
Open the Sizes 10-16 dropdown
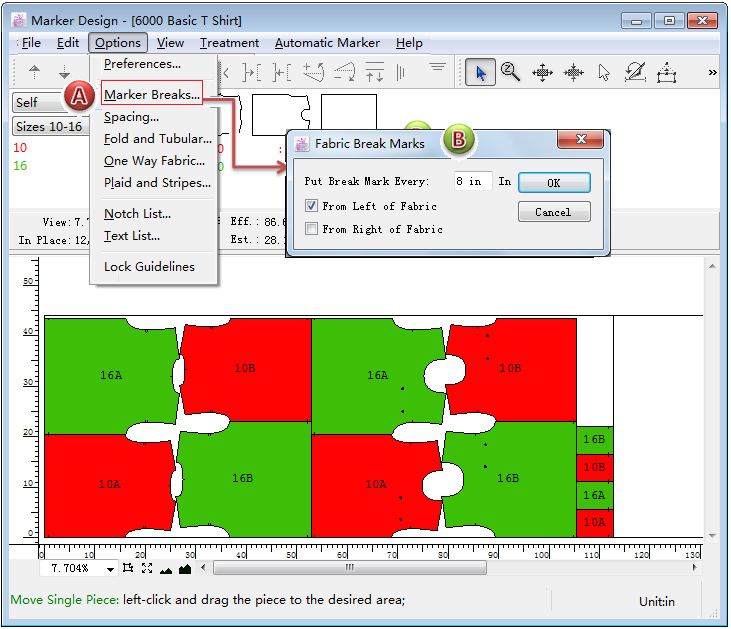[48, 127]
